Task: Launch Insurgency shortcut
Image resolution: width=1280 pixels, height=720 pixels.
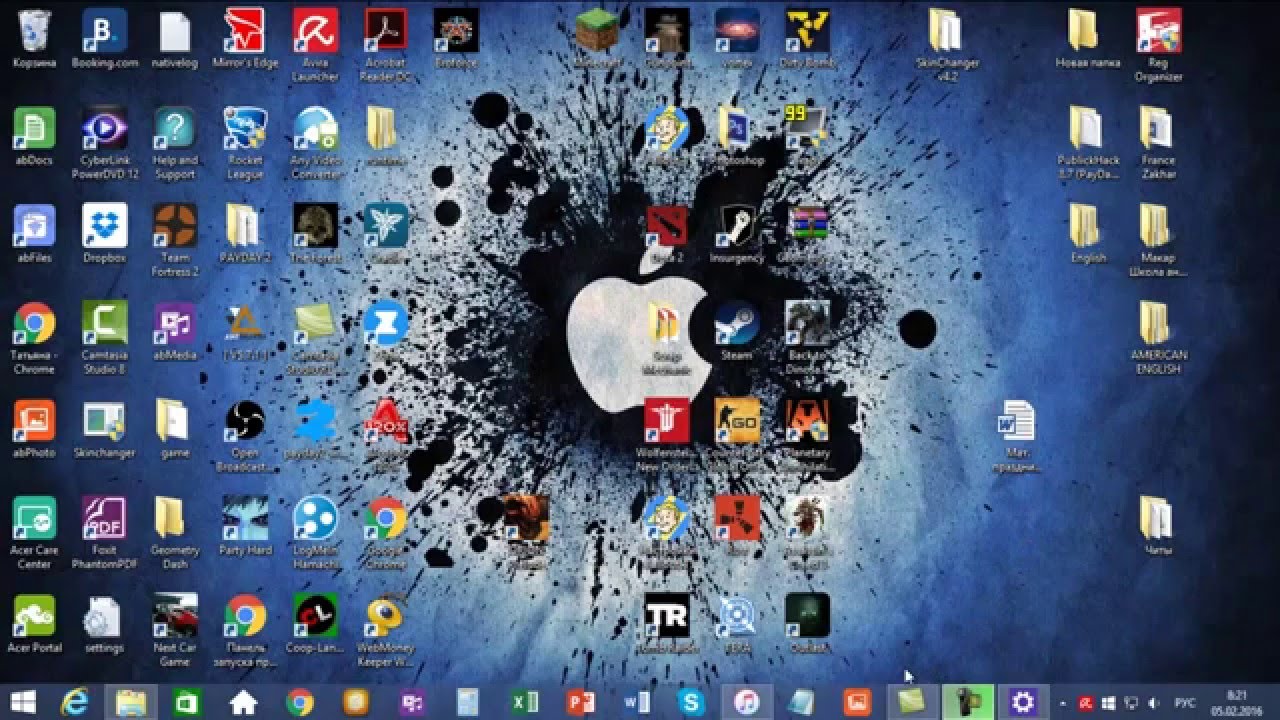Action: pyautogui.click(x=737, y=226)
